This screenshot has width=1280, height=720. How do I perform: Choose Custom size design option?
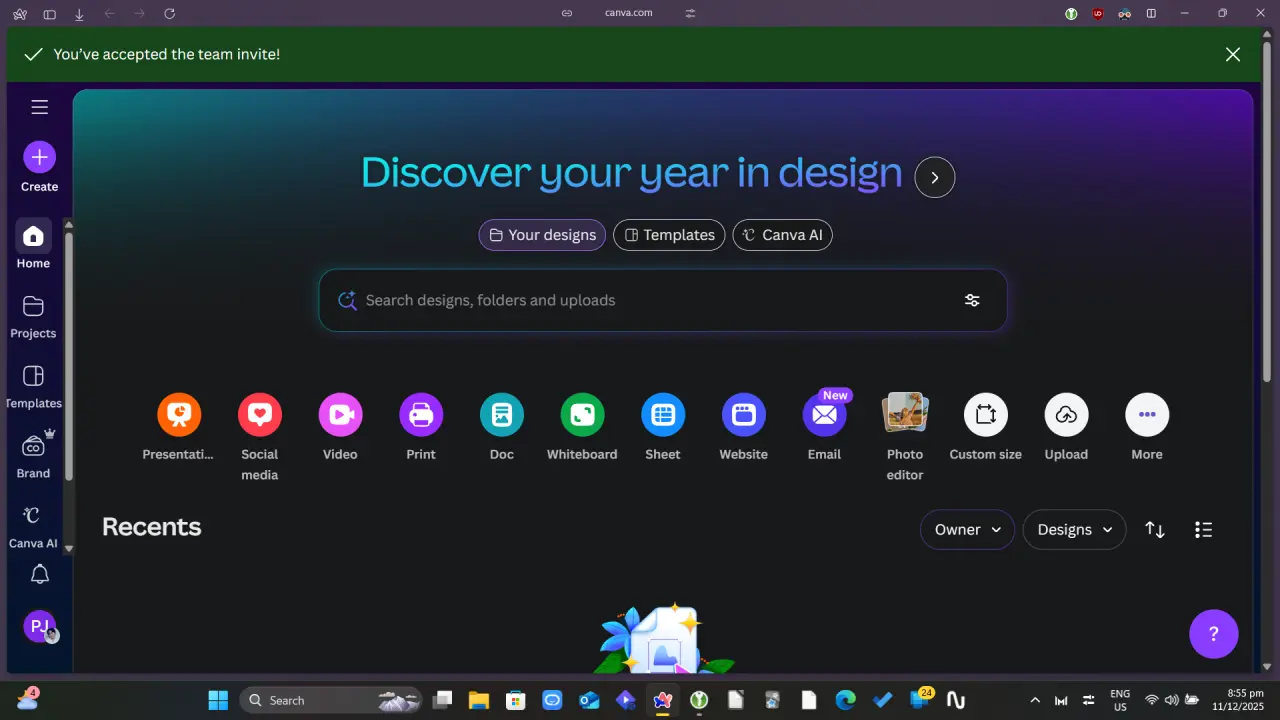(x=986, y=414)
